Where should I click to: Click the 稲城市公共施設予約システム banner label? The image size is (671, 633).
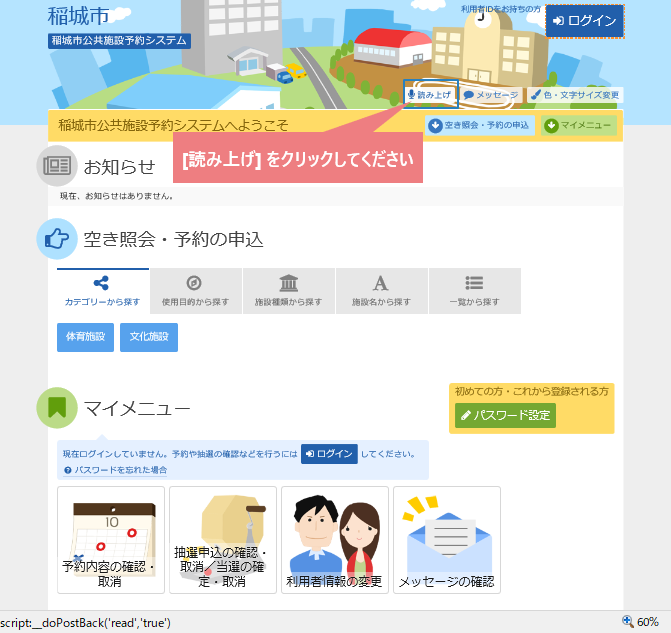119,41
